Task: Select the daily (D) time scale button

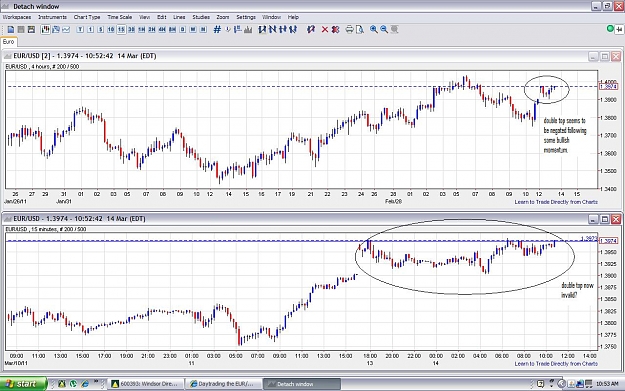Action: 183,29
